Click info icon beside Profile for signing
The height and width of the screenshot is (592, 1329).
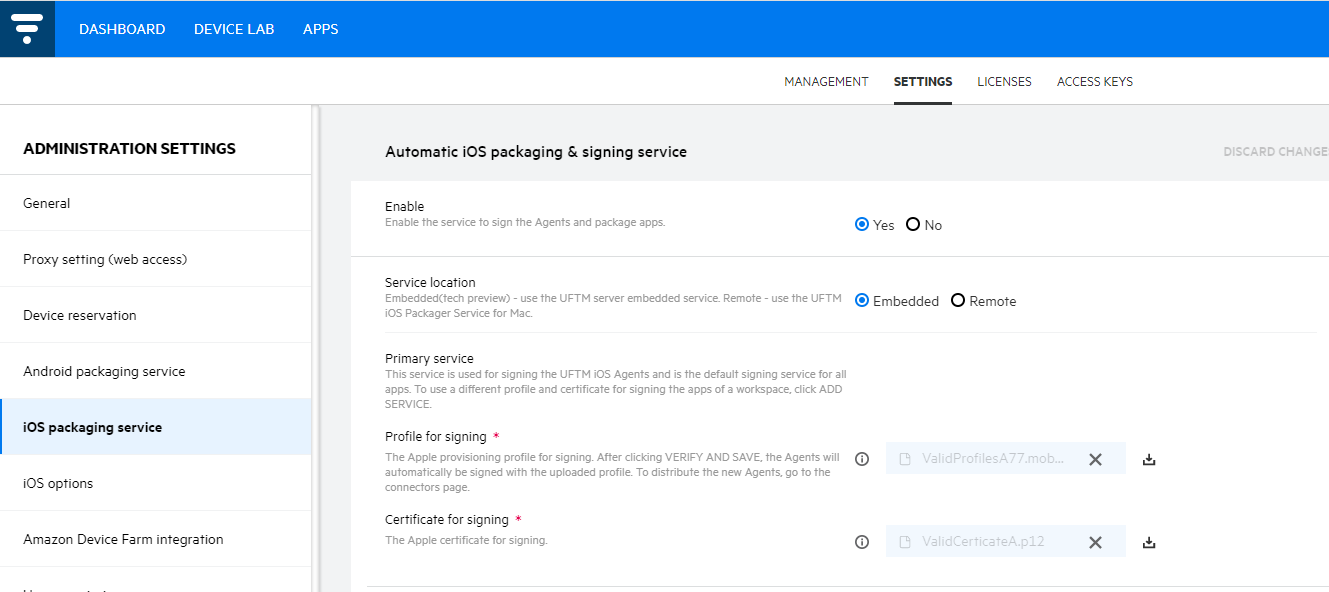click(862, 459)
